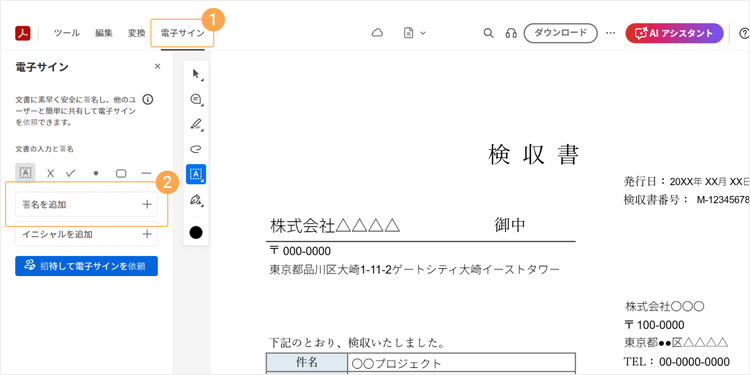
Task: Click the 検収書番号 label
Action: click(656, 200)
